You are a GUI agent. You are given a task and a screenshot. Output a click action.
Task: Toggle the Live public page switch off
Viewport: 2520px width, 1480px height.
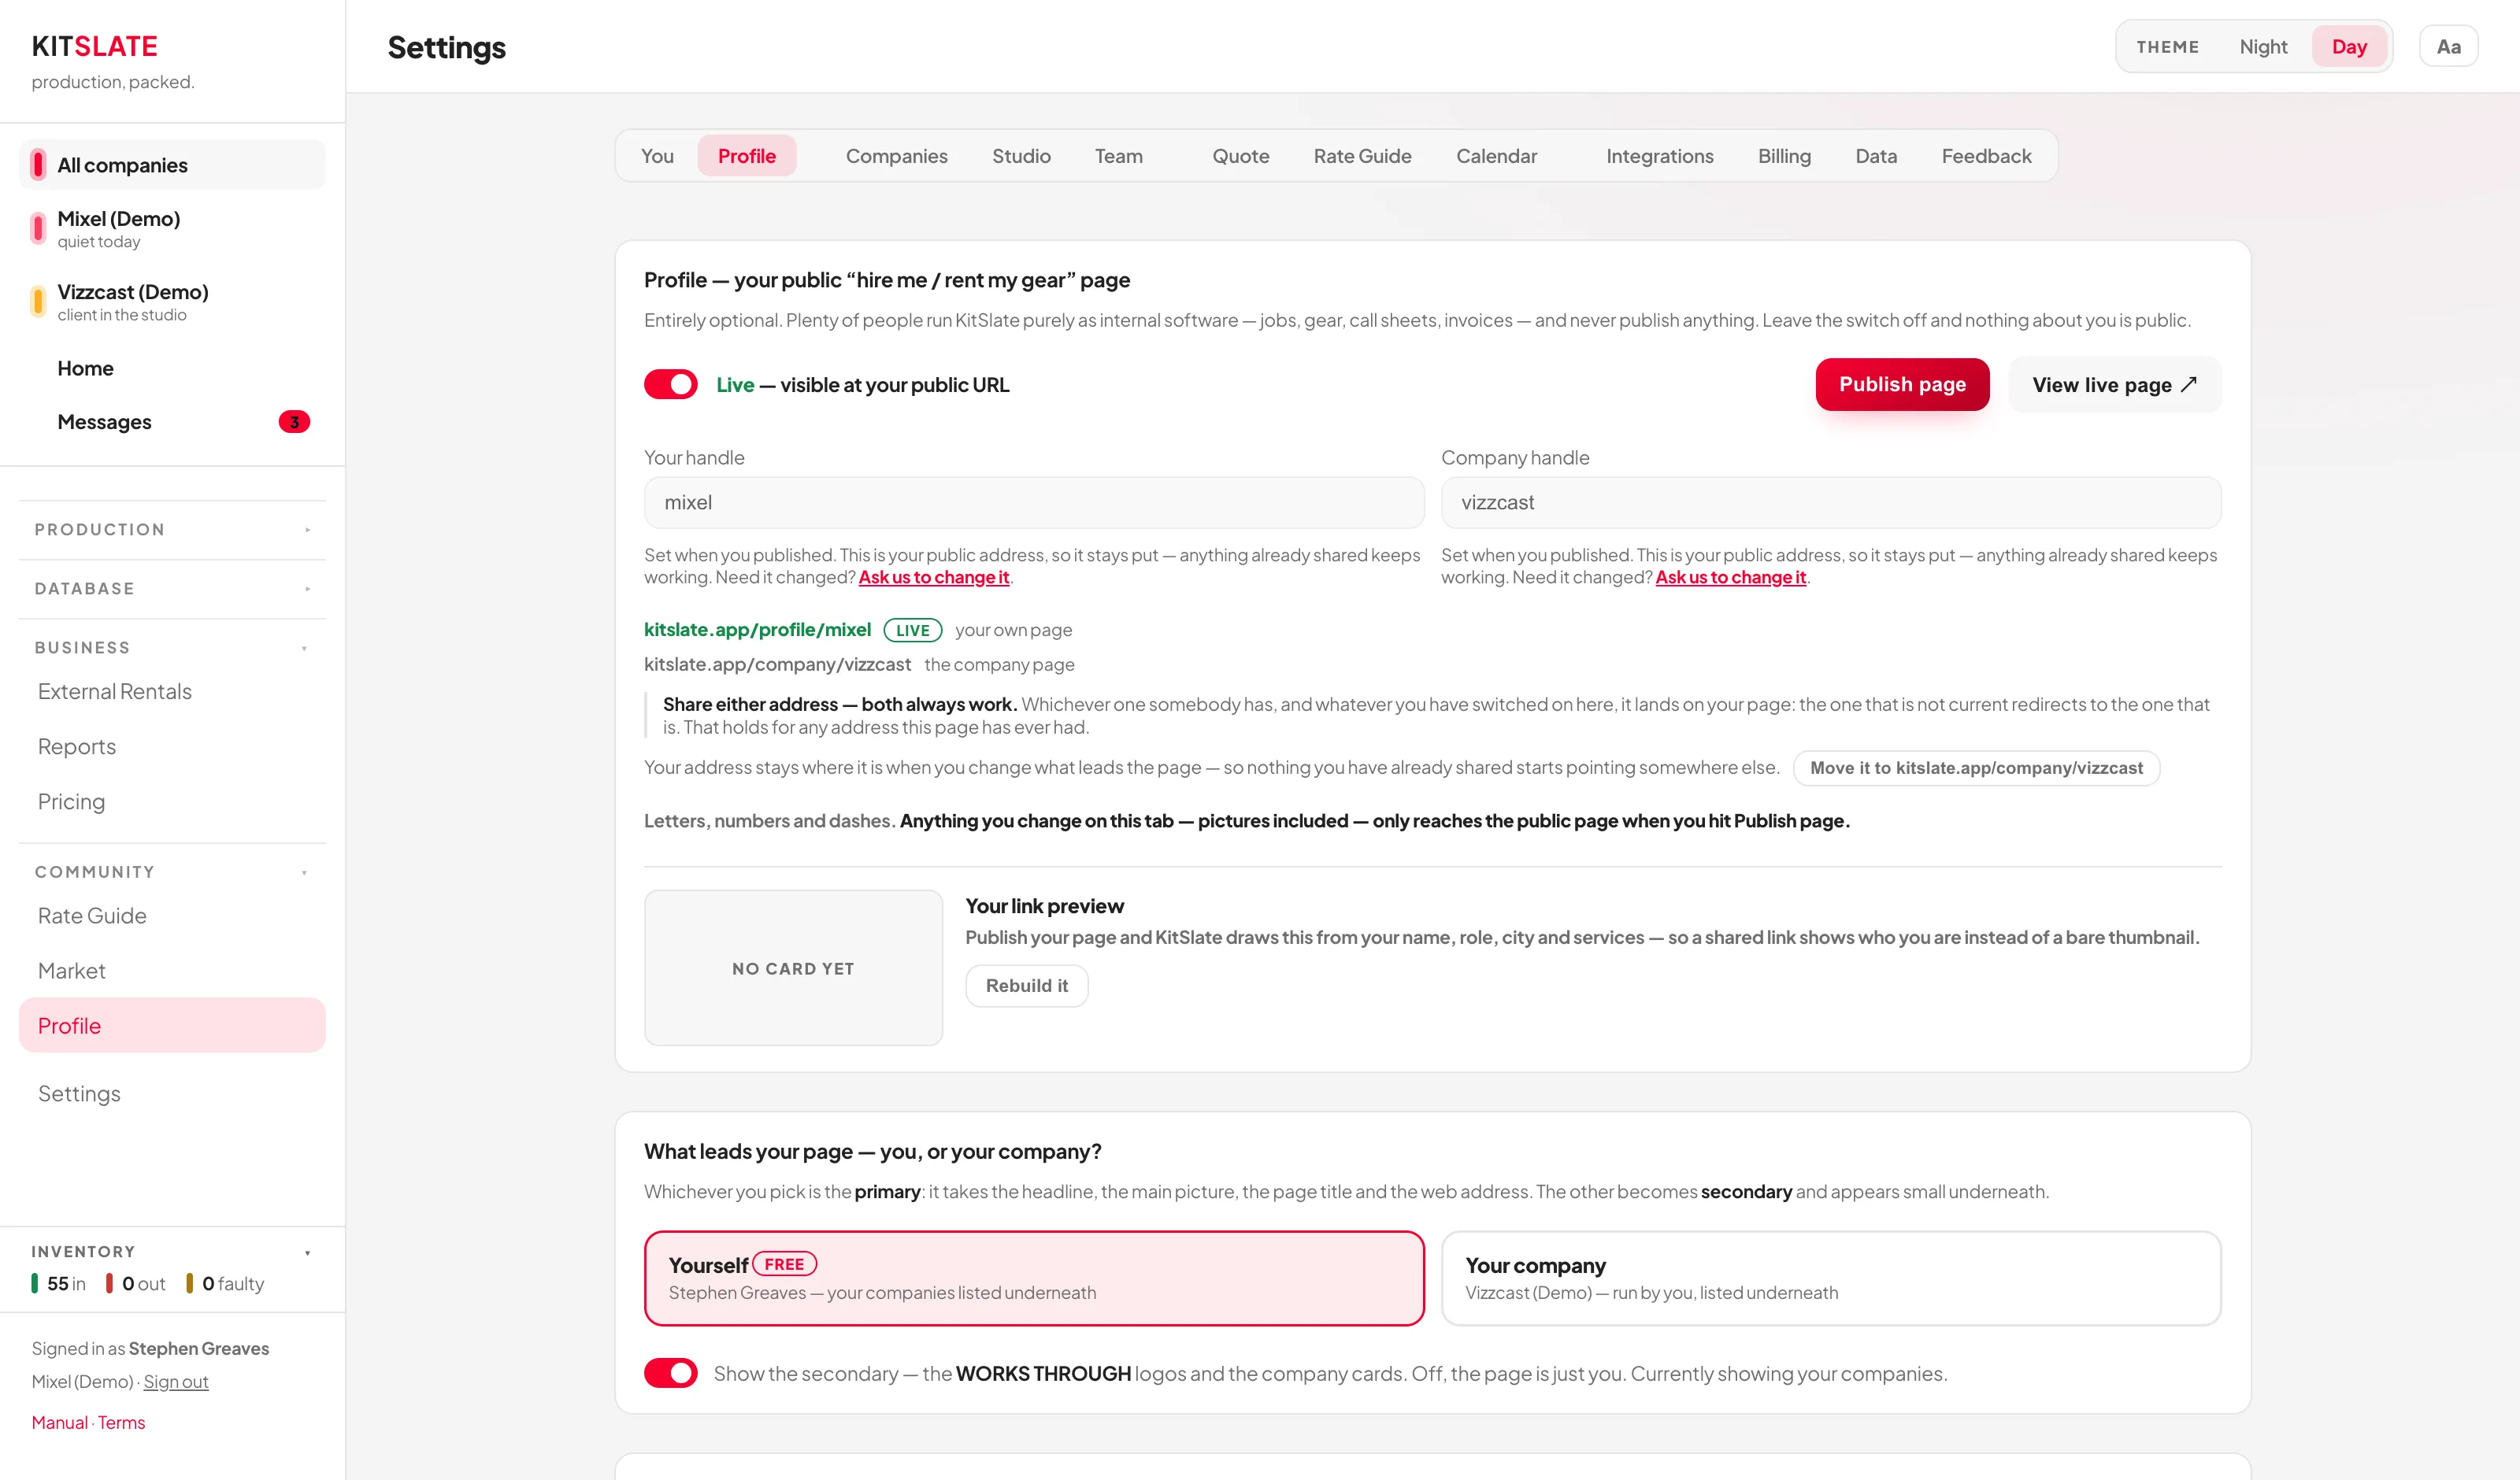pyautogui.click(x=670, y=385)
